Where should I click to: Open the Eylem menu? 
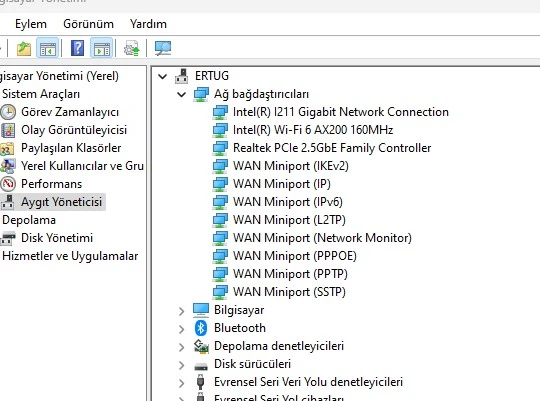[31, 24]
